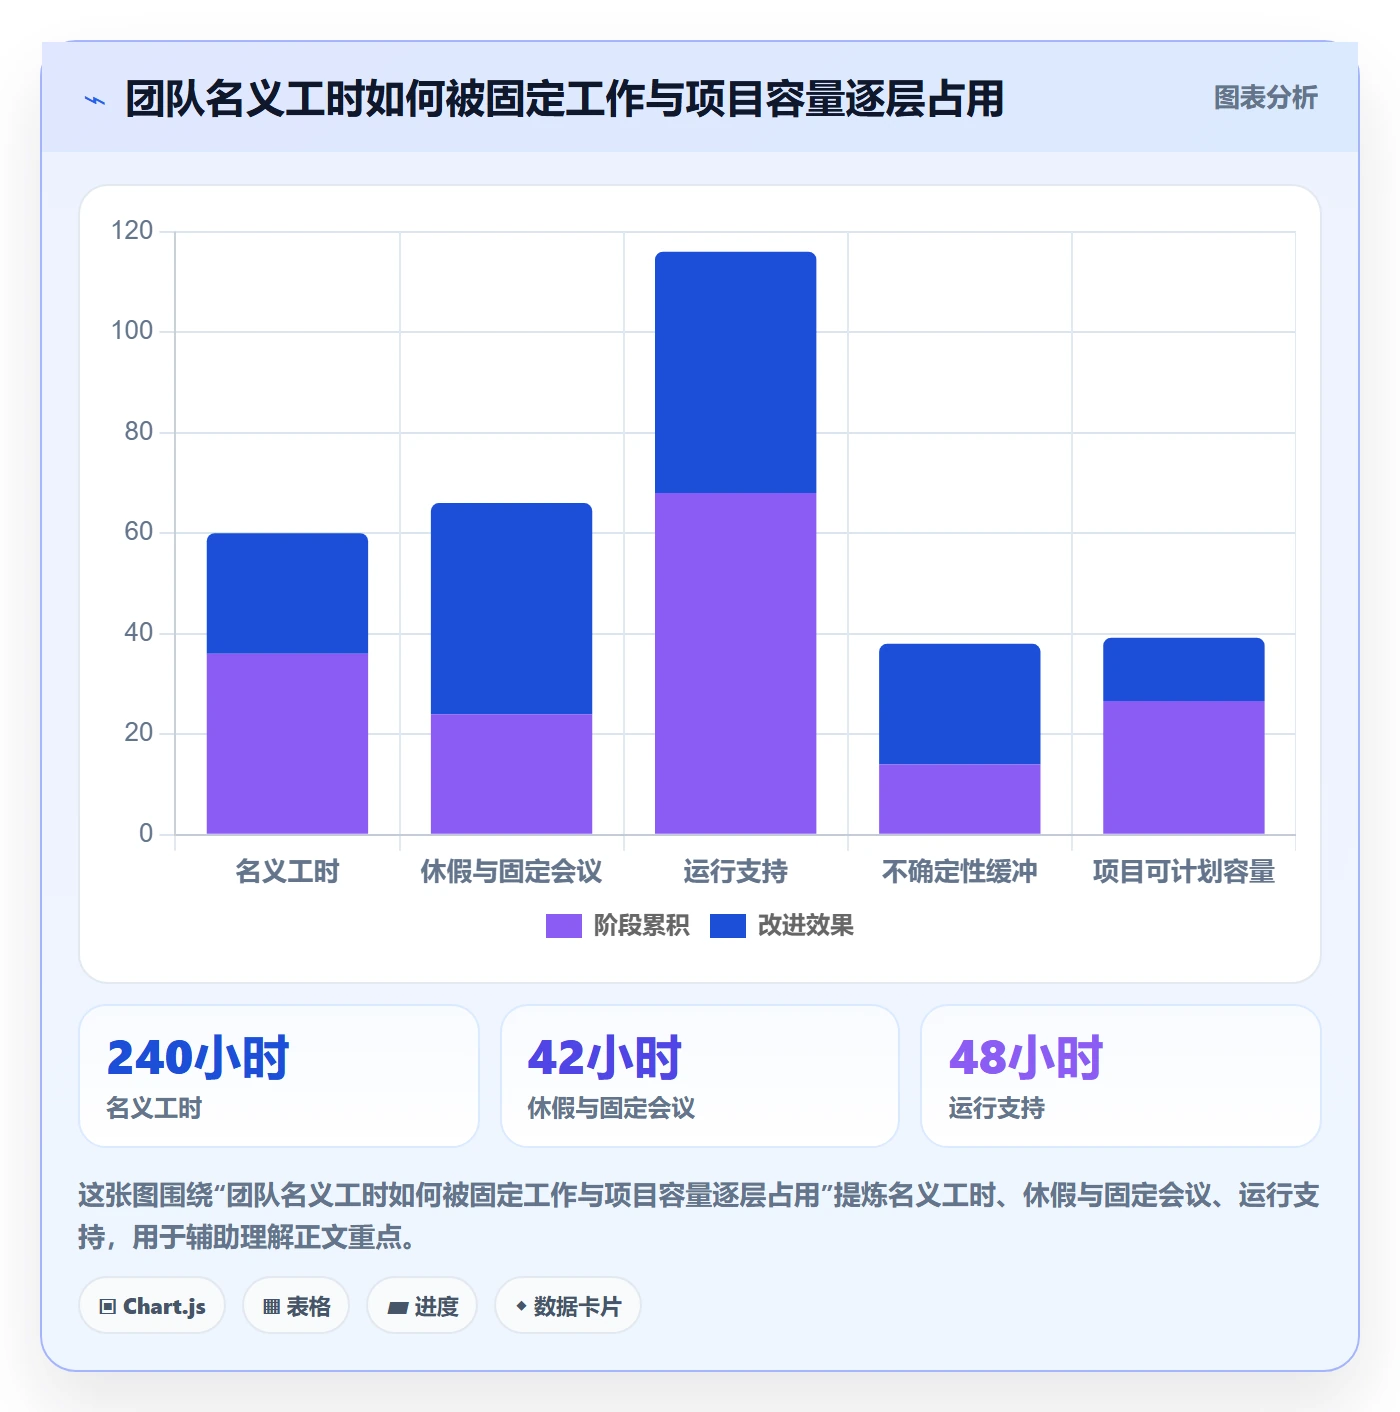Screen dimensions: 1400x1412
Task: Click the blue segment of 名义工时 bar
Action: click(x=287, y=593)
